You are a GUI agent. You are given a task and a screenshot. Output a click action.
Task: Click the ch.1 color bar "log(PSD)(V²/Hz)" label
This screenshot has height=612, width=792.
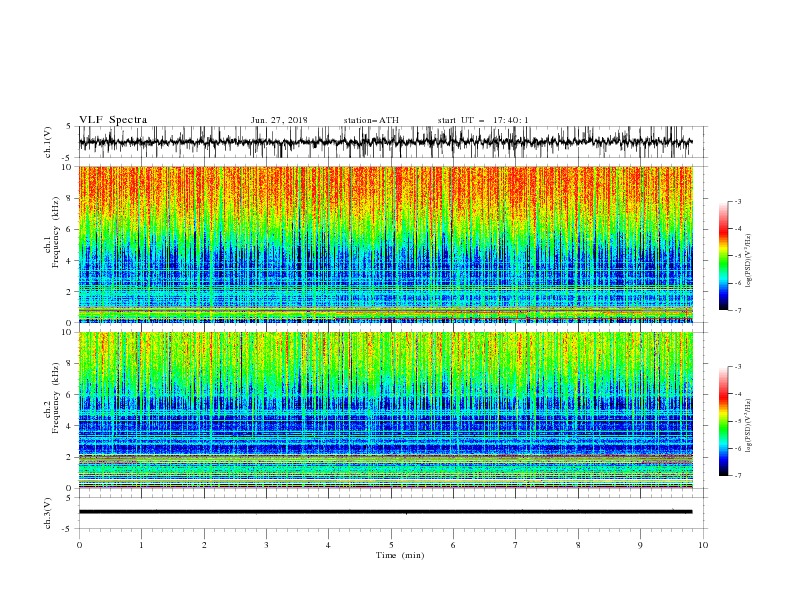[x=749, y=261]
